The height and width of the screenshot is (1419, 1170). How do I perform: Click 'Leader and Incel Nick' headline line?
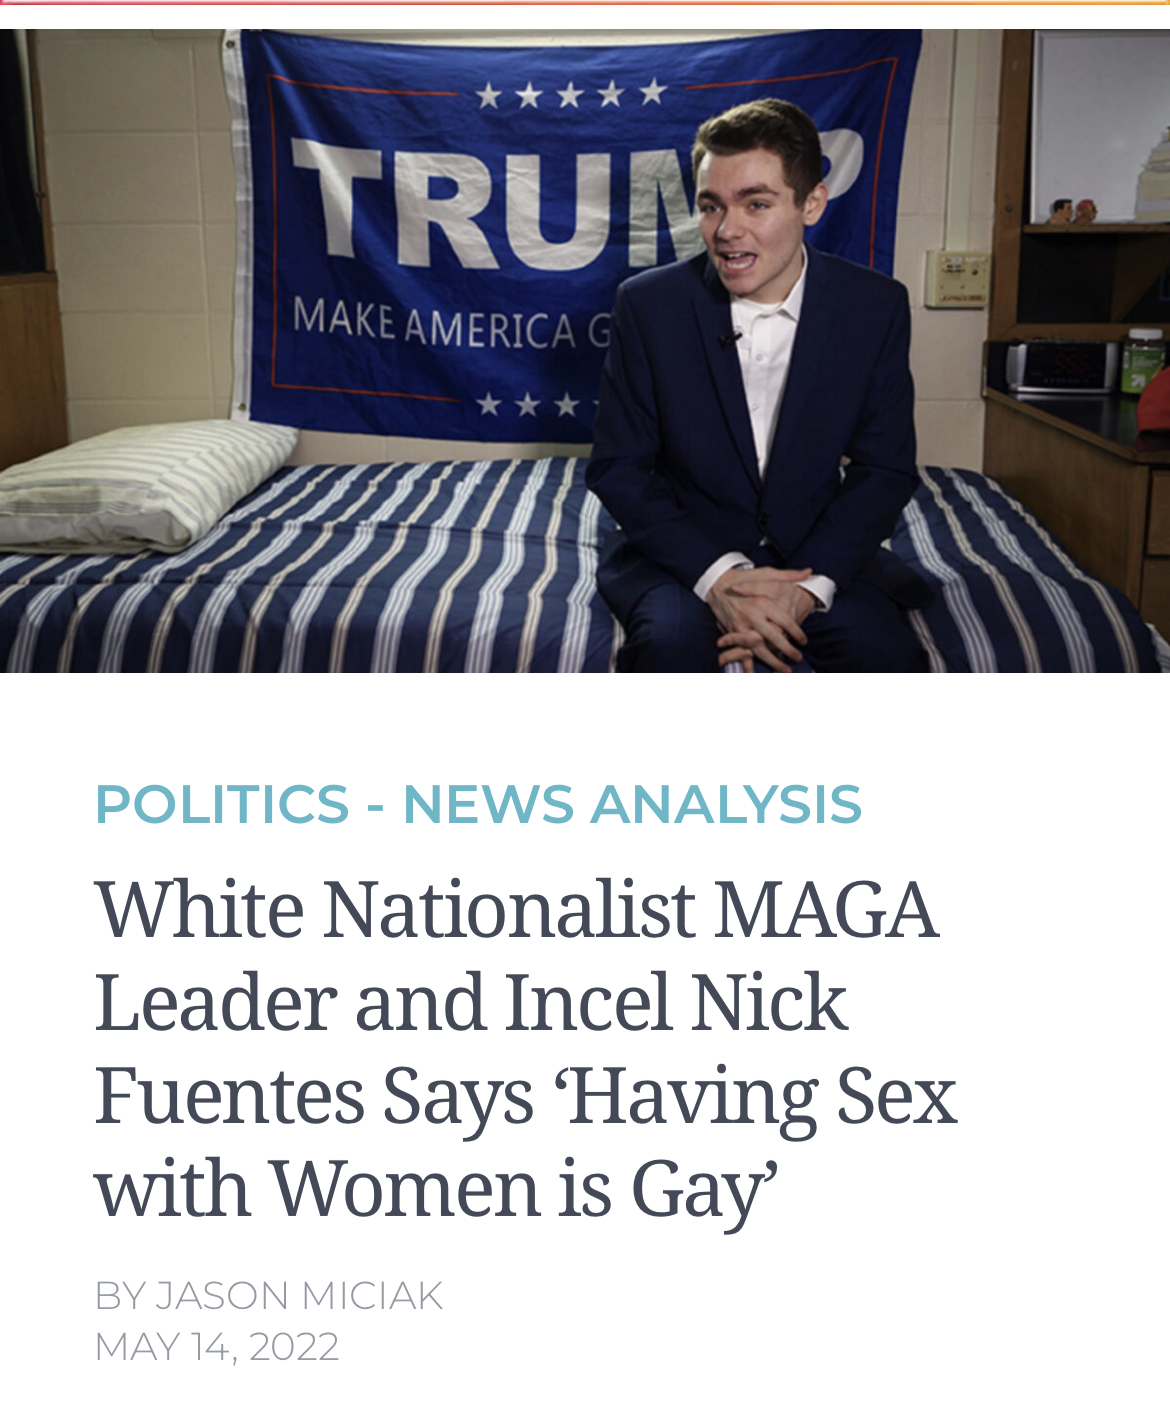(471, 1003)
